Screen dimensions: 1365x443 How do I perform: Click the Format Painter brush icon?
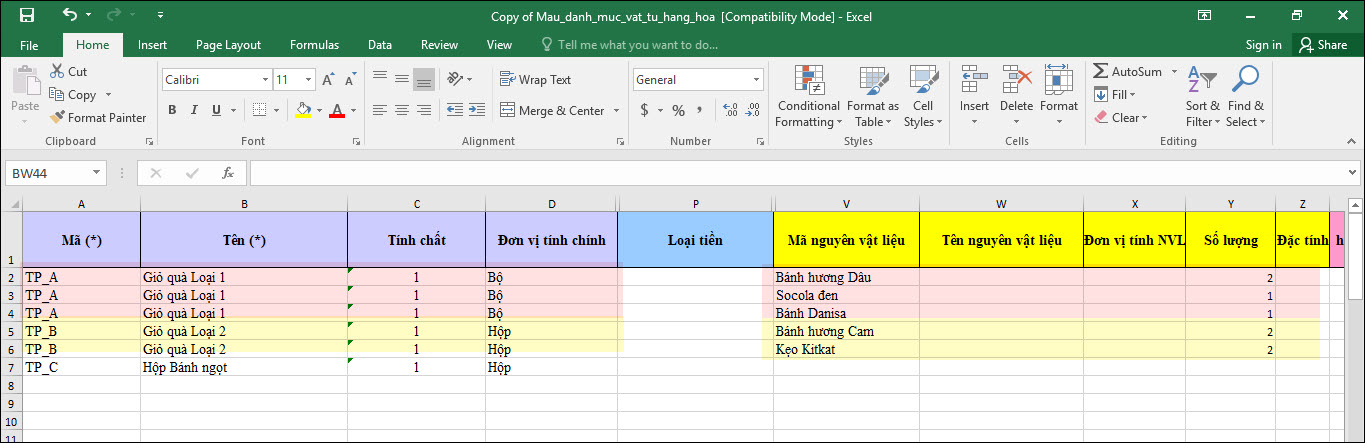pyautogui.click(x=58, y=118)
